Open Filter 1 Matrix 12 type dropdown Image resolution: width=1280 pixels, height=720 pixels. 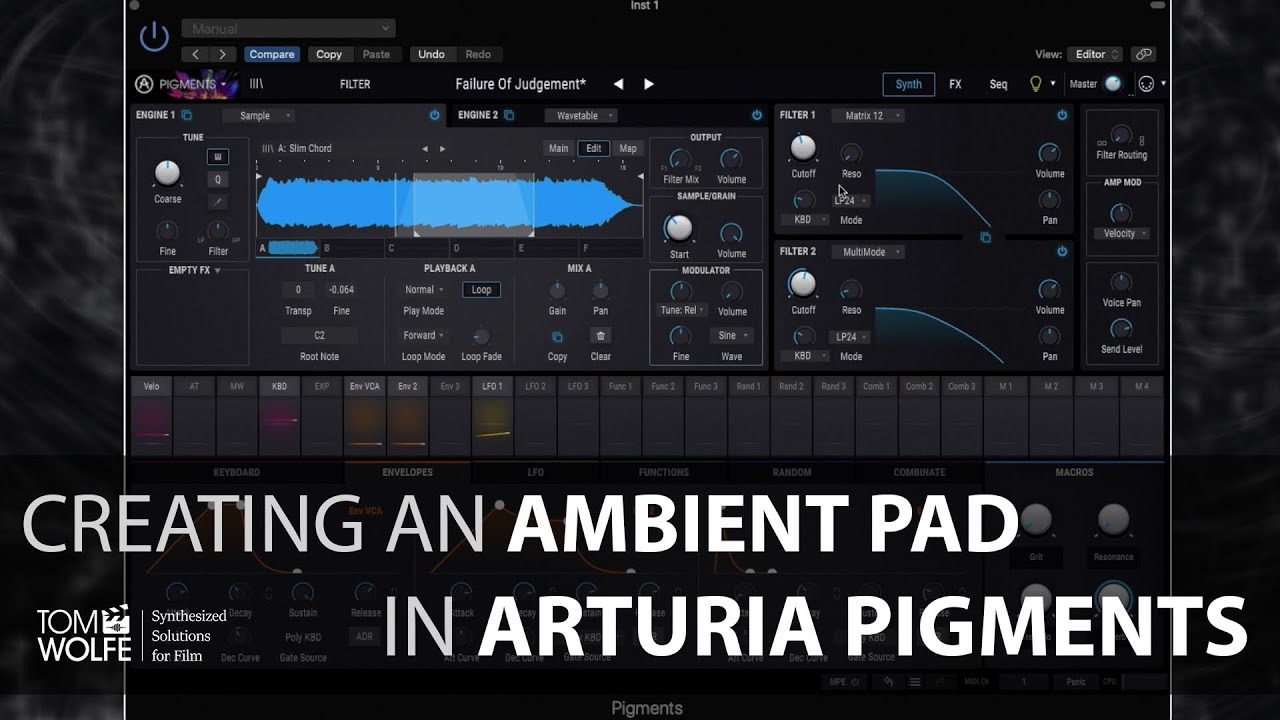(x=867, y=116)
